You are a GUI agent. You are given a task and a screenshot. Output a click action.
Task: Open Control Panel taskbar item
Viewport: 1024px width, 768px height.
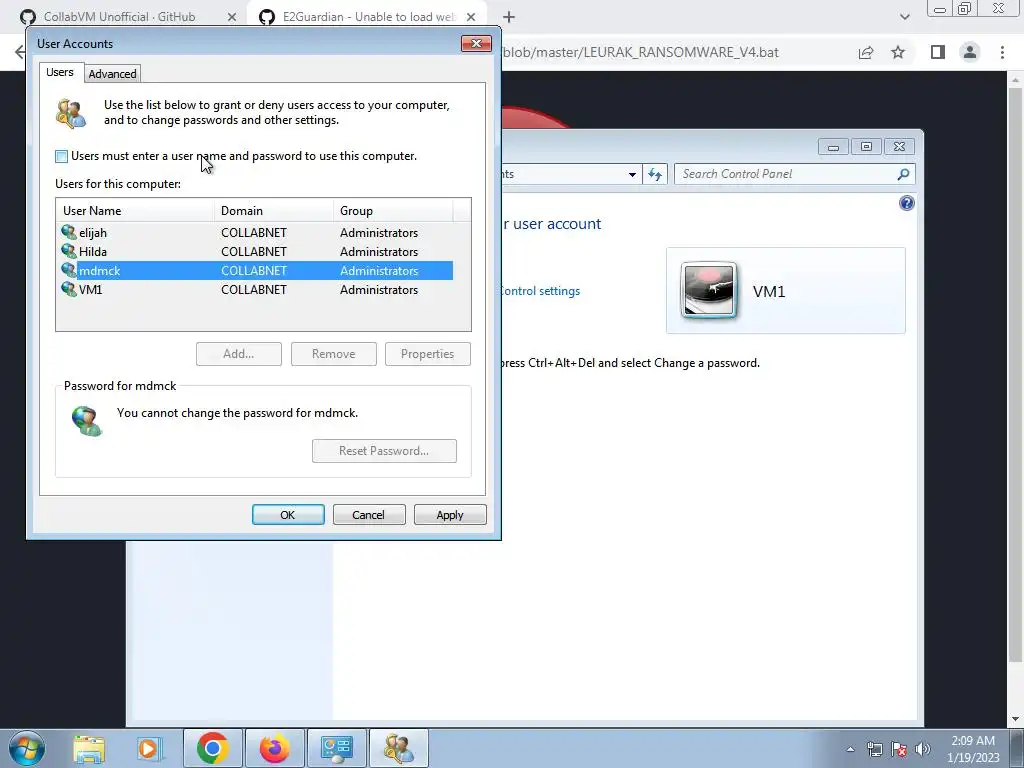coord(336,748)
